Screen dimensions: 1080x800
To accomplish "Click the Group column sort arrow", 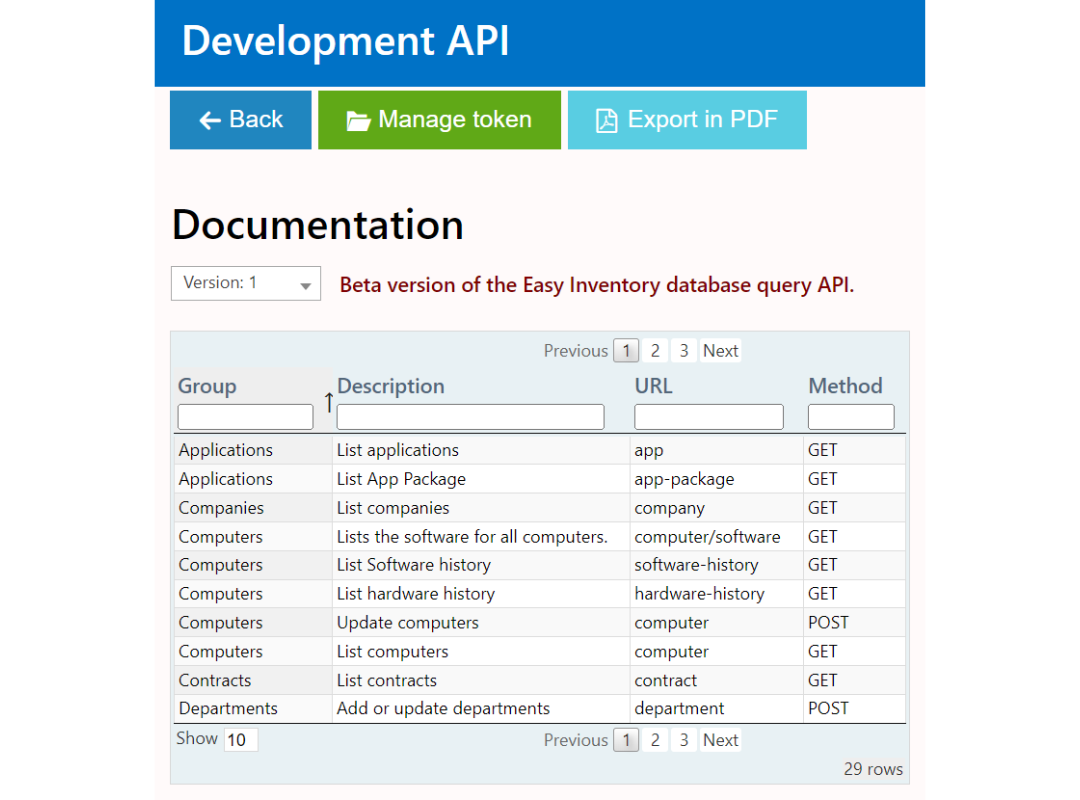I will (x=328, y=402).
